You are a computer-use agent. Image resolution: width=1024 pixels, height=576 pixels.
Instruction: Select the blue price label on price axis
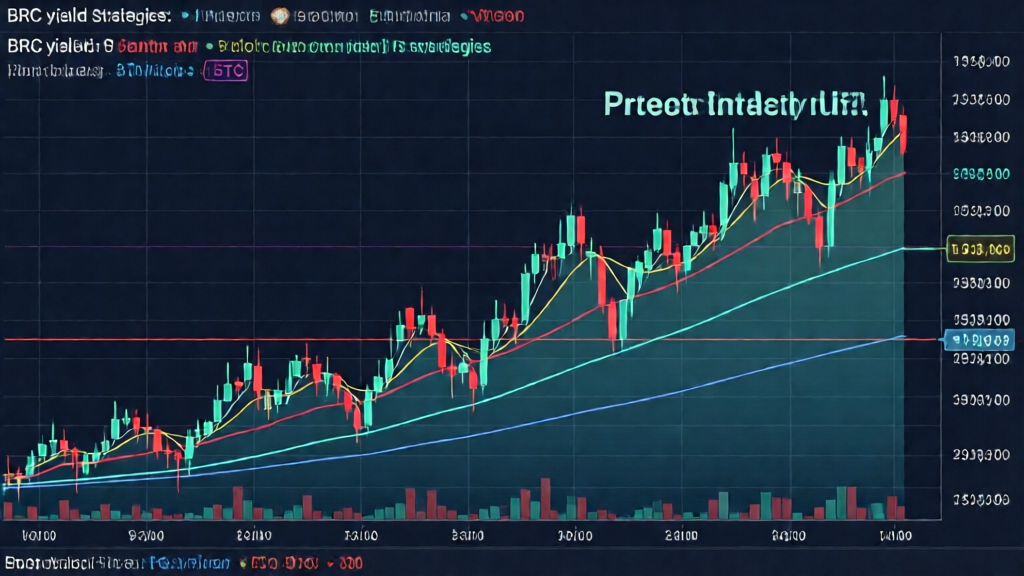pos(979,341)
